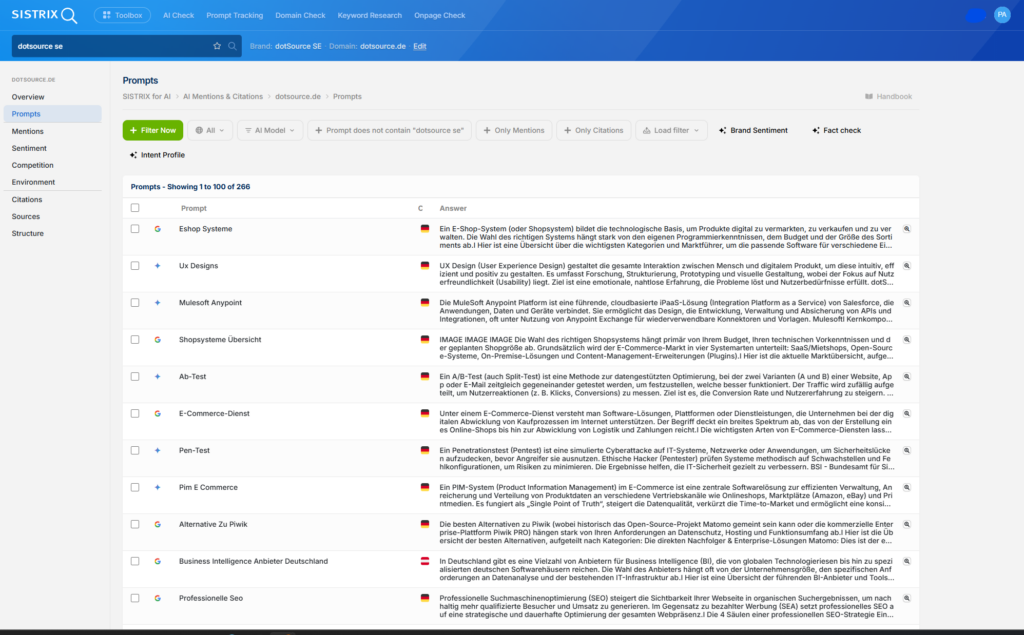Click the Fact check sparkle icon
Viewport: 1024px width, 635px height.
tap(816, 131)
